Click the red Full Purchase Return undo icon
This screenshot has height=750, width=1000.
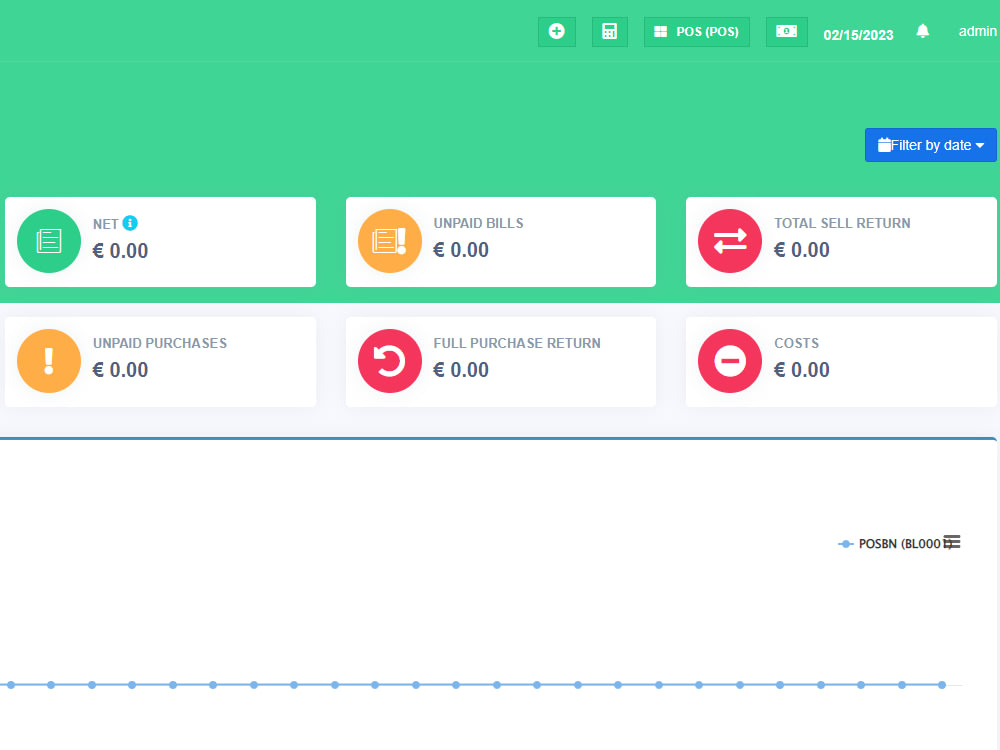click(390, 361)
